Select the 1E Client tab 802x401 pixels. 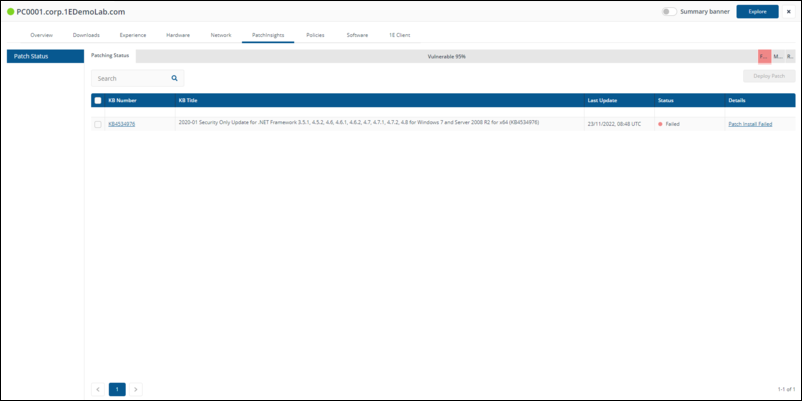tap(399, 35)
